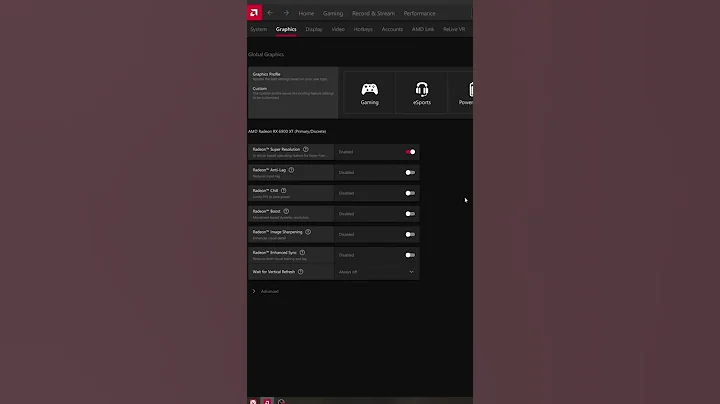
Task: Click the red round taskbar icon
Action: point(253,402)
